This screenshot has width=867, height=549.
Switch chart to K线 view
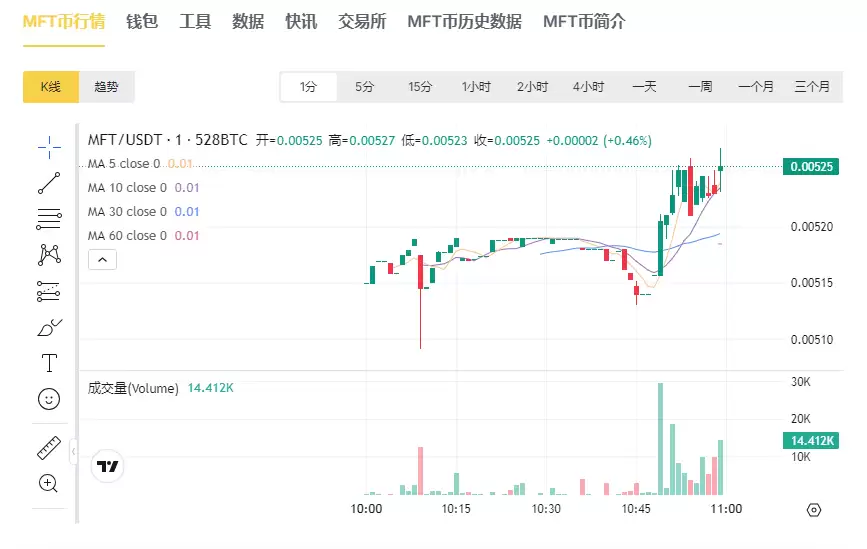pos(51,87)
